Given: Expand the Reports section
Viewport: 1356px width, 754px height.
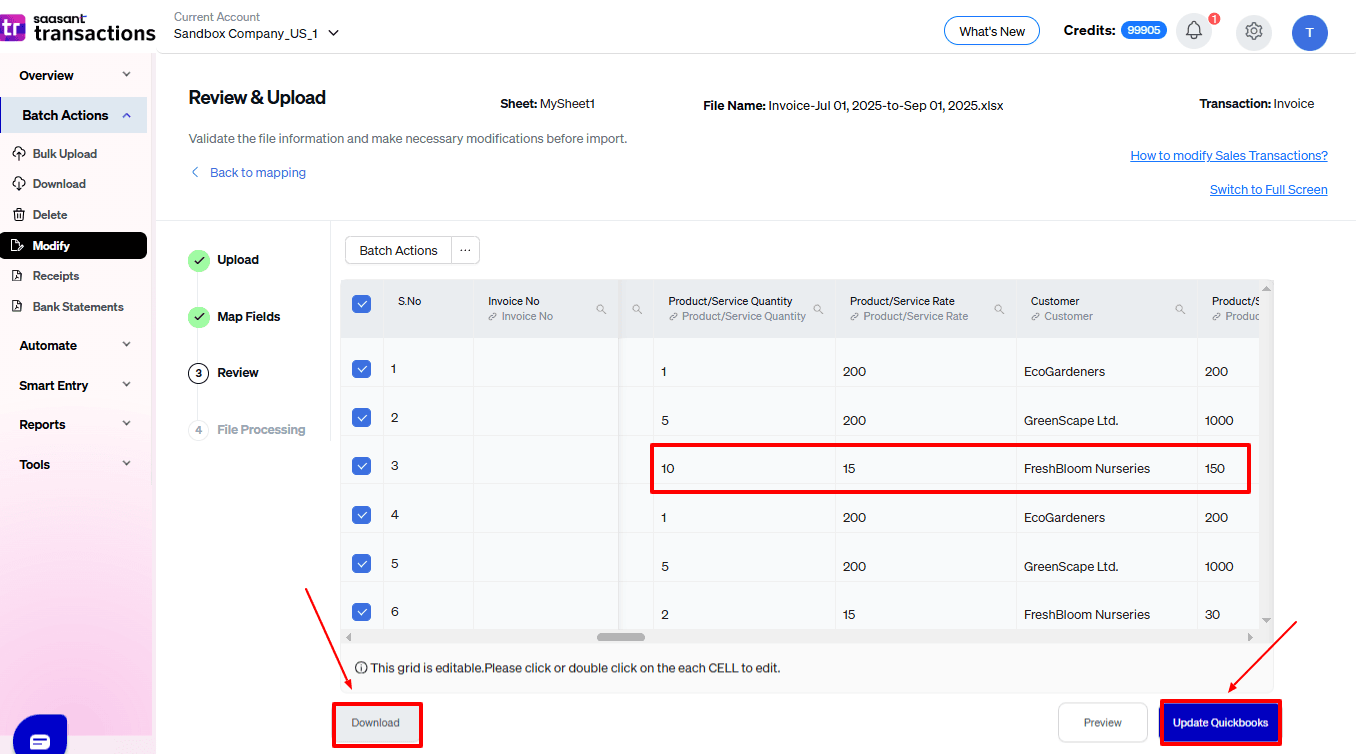Looking at the screenshot, I should 42,424.
